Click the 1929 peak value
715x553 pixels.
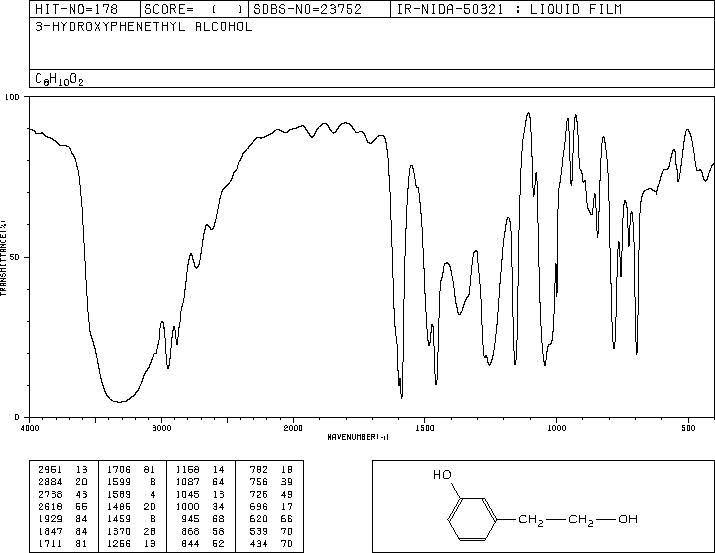50,519
